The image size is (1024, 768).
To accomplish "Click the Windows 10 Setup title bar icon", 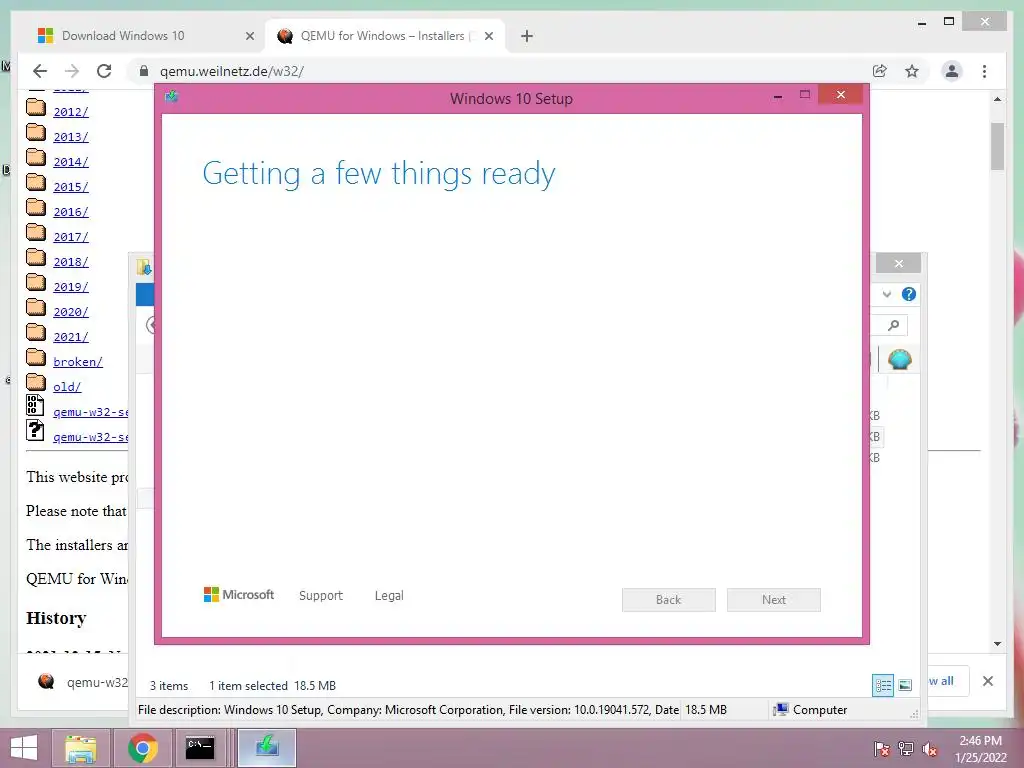I will pyautogui.click(x=172, y=97).
